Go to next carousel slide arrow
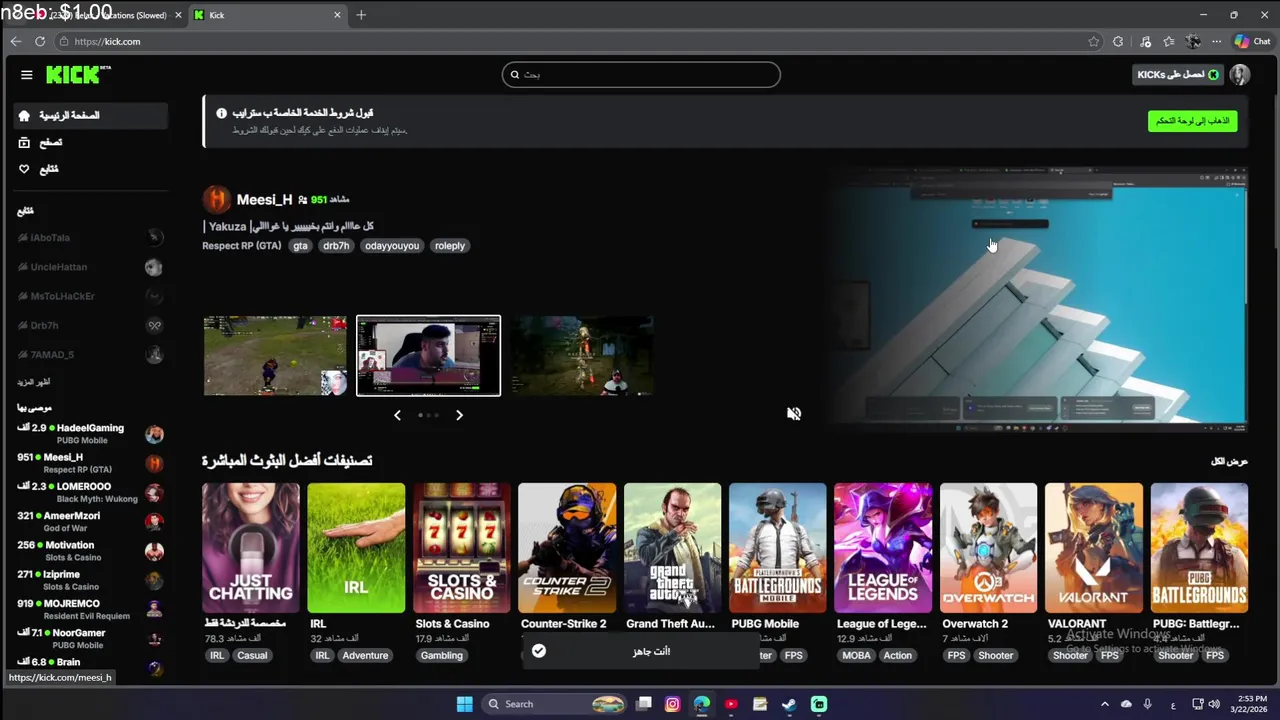 (x=459, y=415)
